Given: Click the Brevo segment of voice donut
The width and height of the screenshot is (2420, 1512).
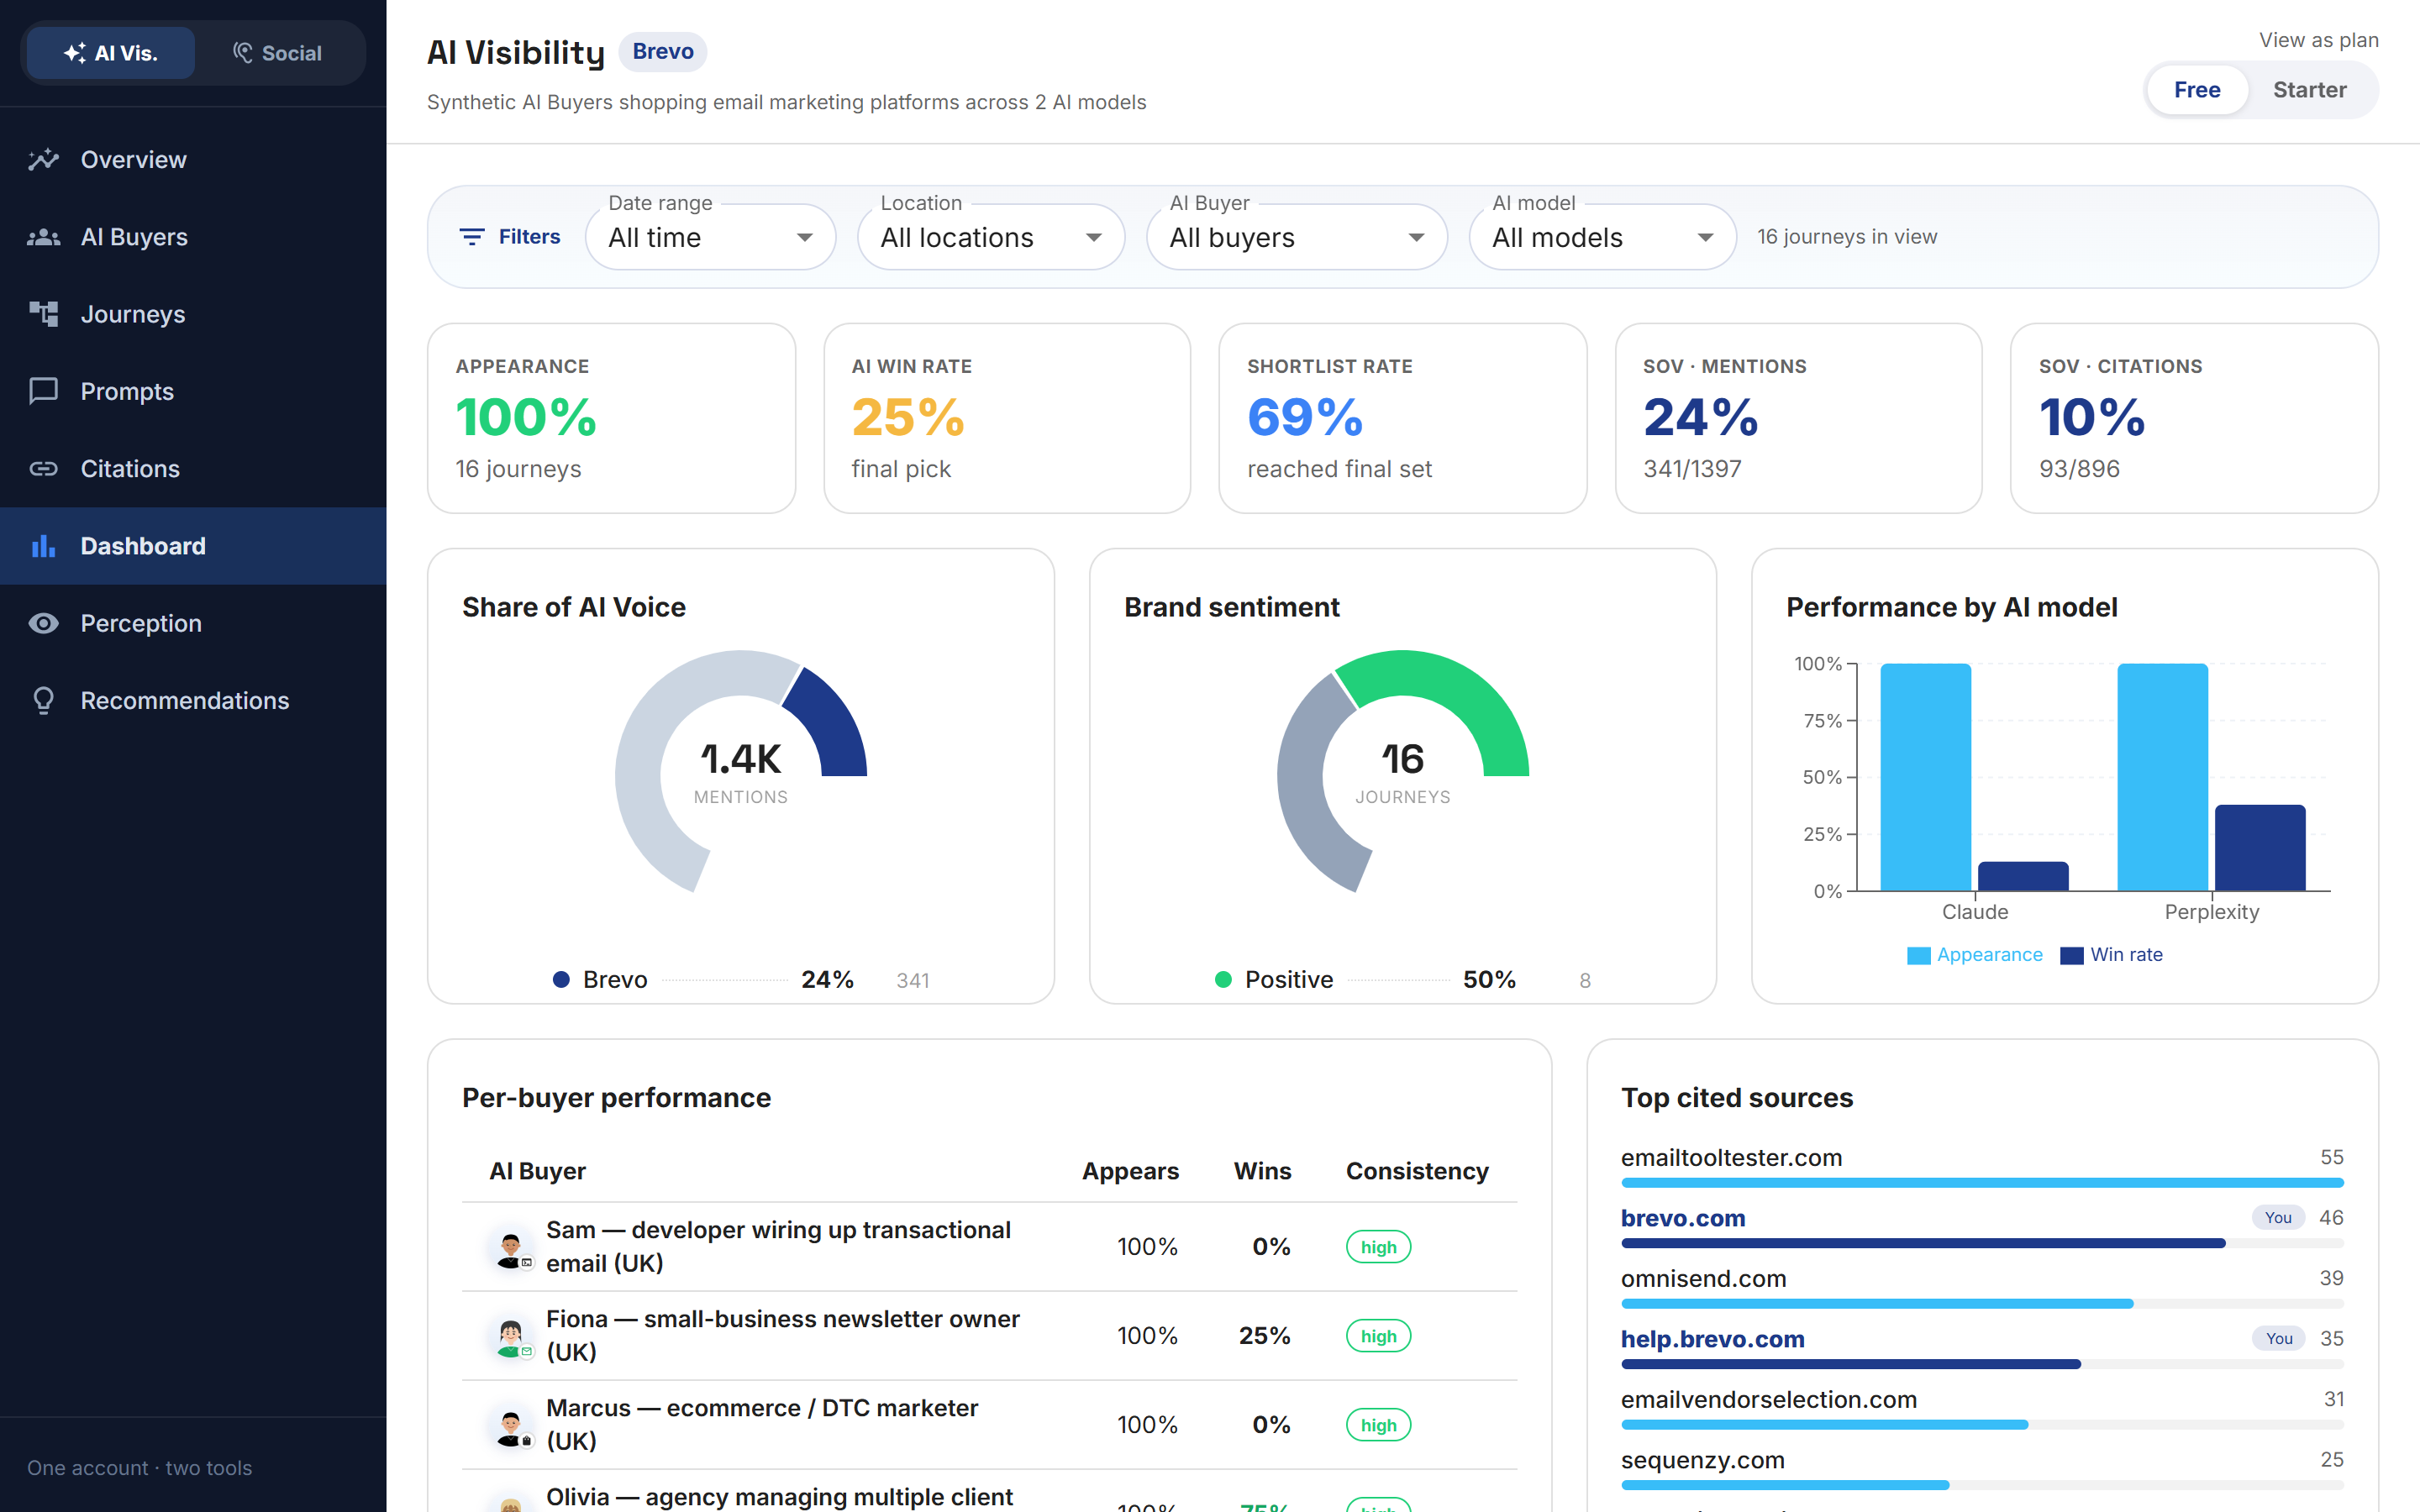Looking at the screenshot, I should tap(831, 722).
